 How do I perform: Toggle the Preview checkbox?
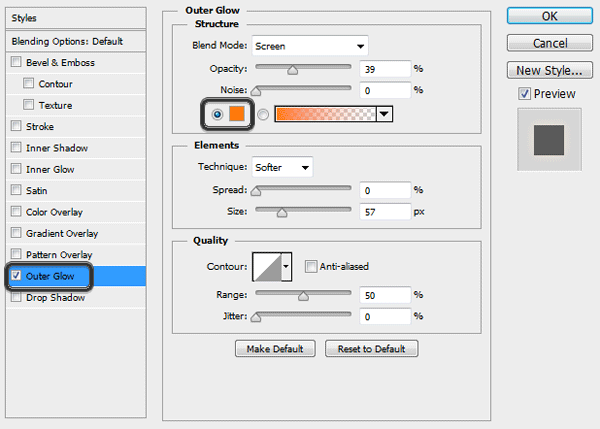pyautogui.click(x=524, y=93)
